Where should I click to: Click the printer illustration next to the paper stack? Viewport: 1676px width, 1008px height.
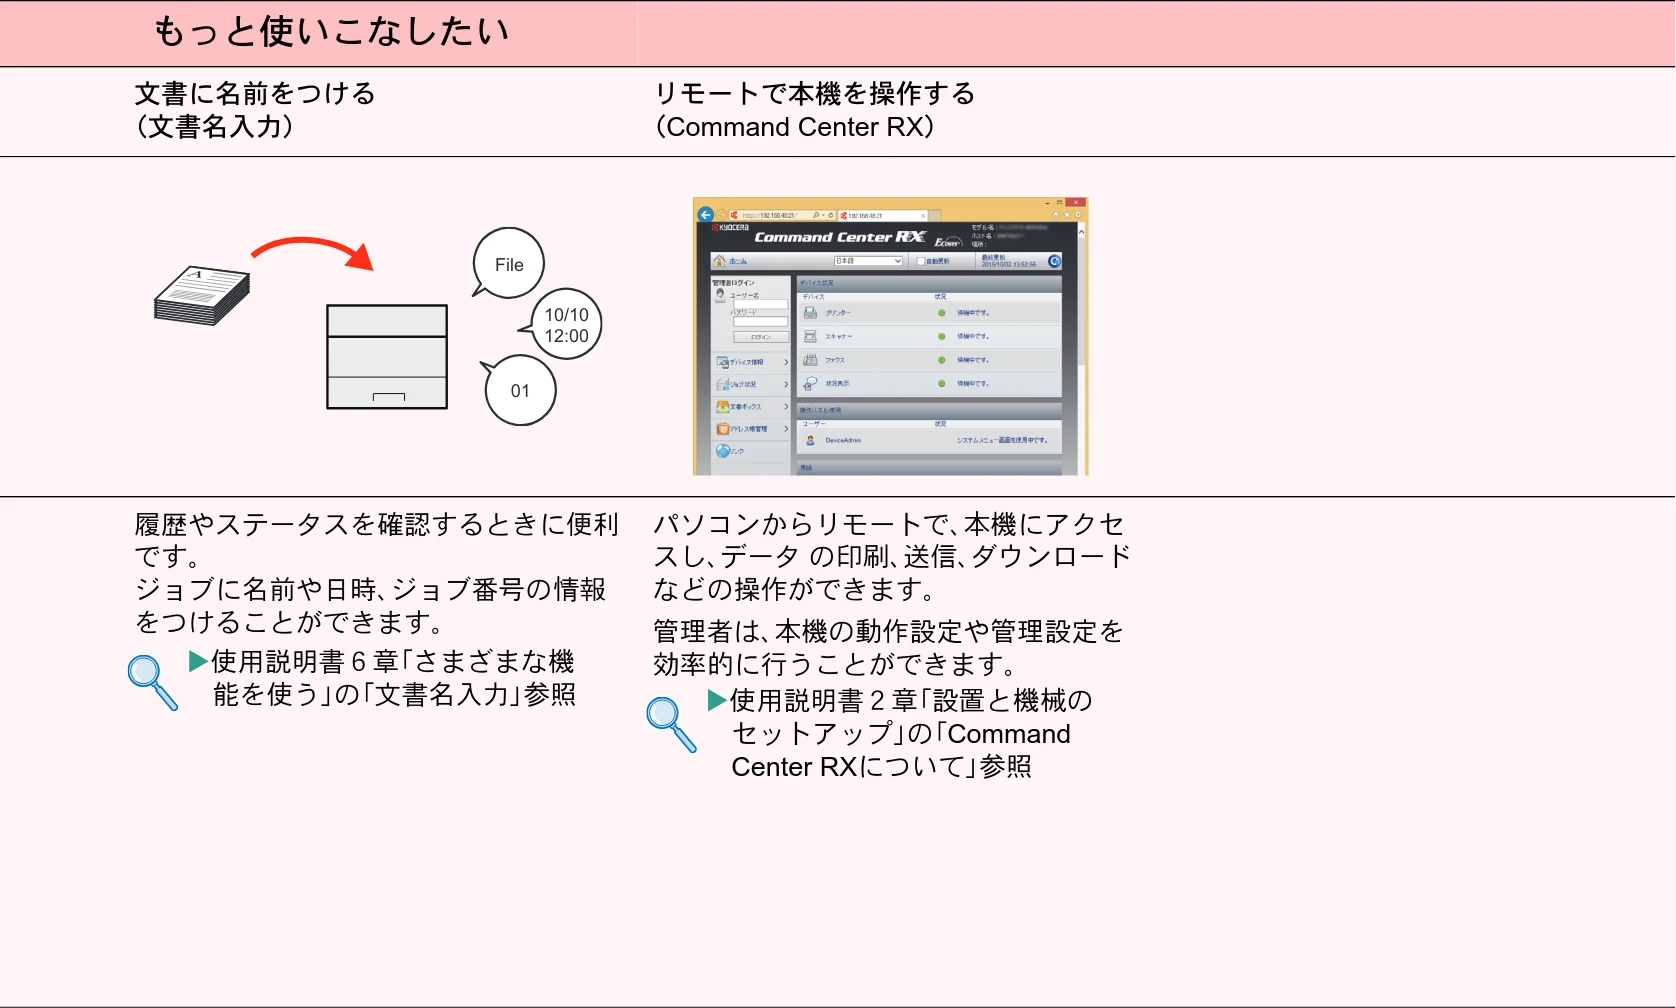tap(387, 357)
